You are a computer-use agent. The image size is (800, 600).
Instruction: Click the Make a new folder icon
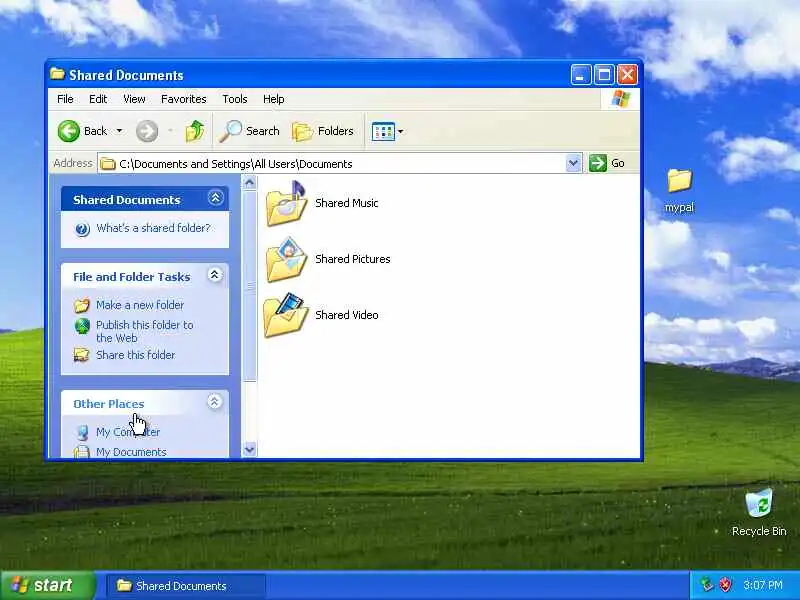82,305
